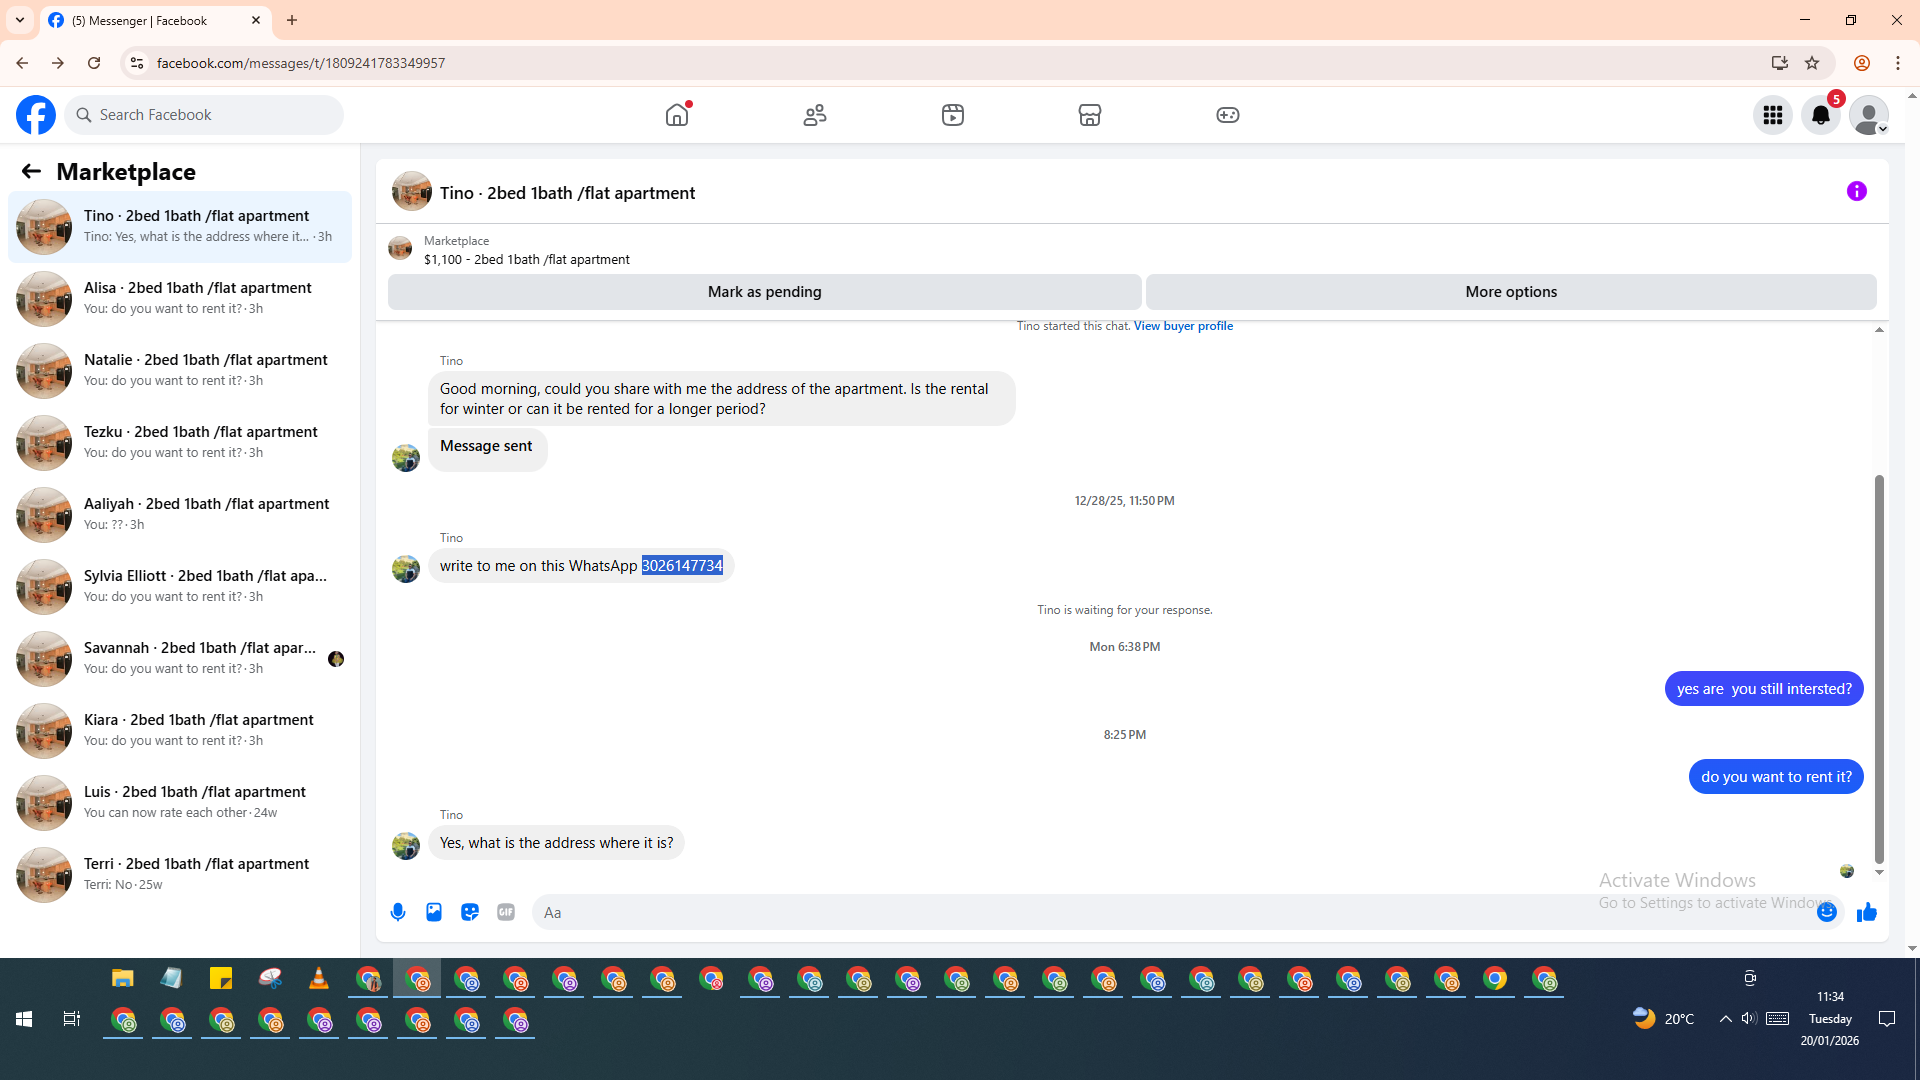Open Natalie conversation
1920x1080 pixels.
click(x=180, y=371)
